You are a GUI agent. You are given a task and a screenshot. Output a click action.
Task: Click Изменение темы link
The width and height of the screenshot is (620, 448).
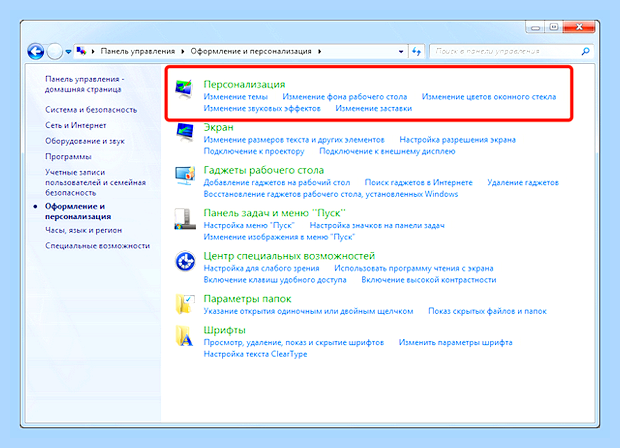[235, 97]
